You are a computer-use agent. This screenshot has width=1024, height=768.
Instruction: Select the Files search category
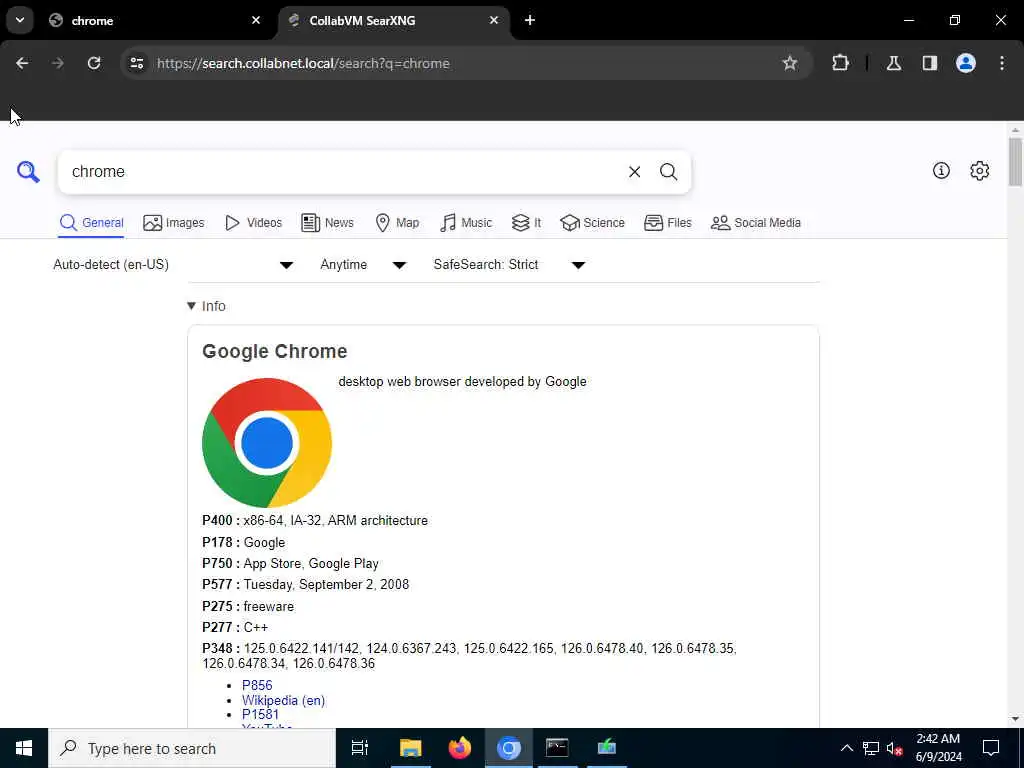click(x=667, y=223)
